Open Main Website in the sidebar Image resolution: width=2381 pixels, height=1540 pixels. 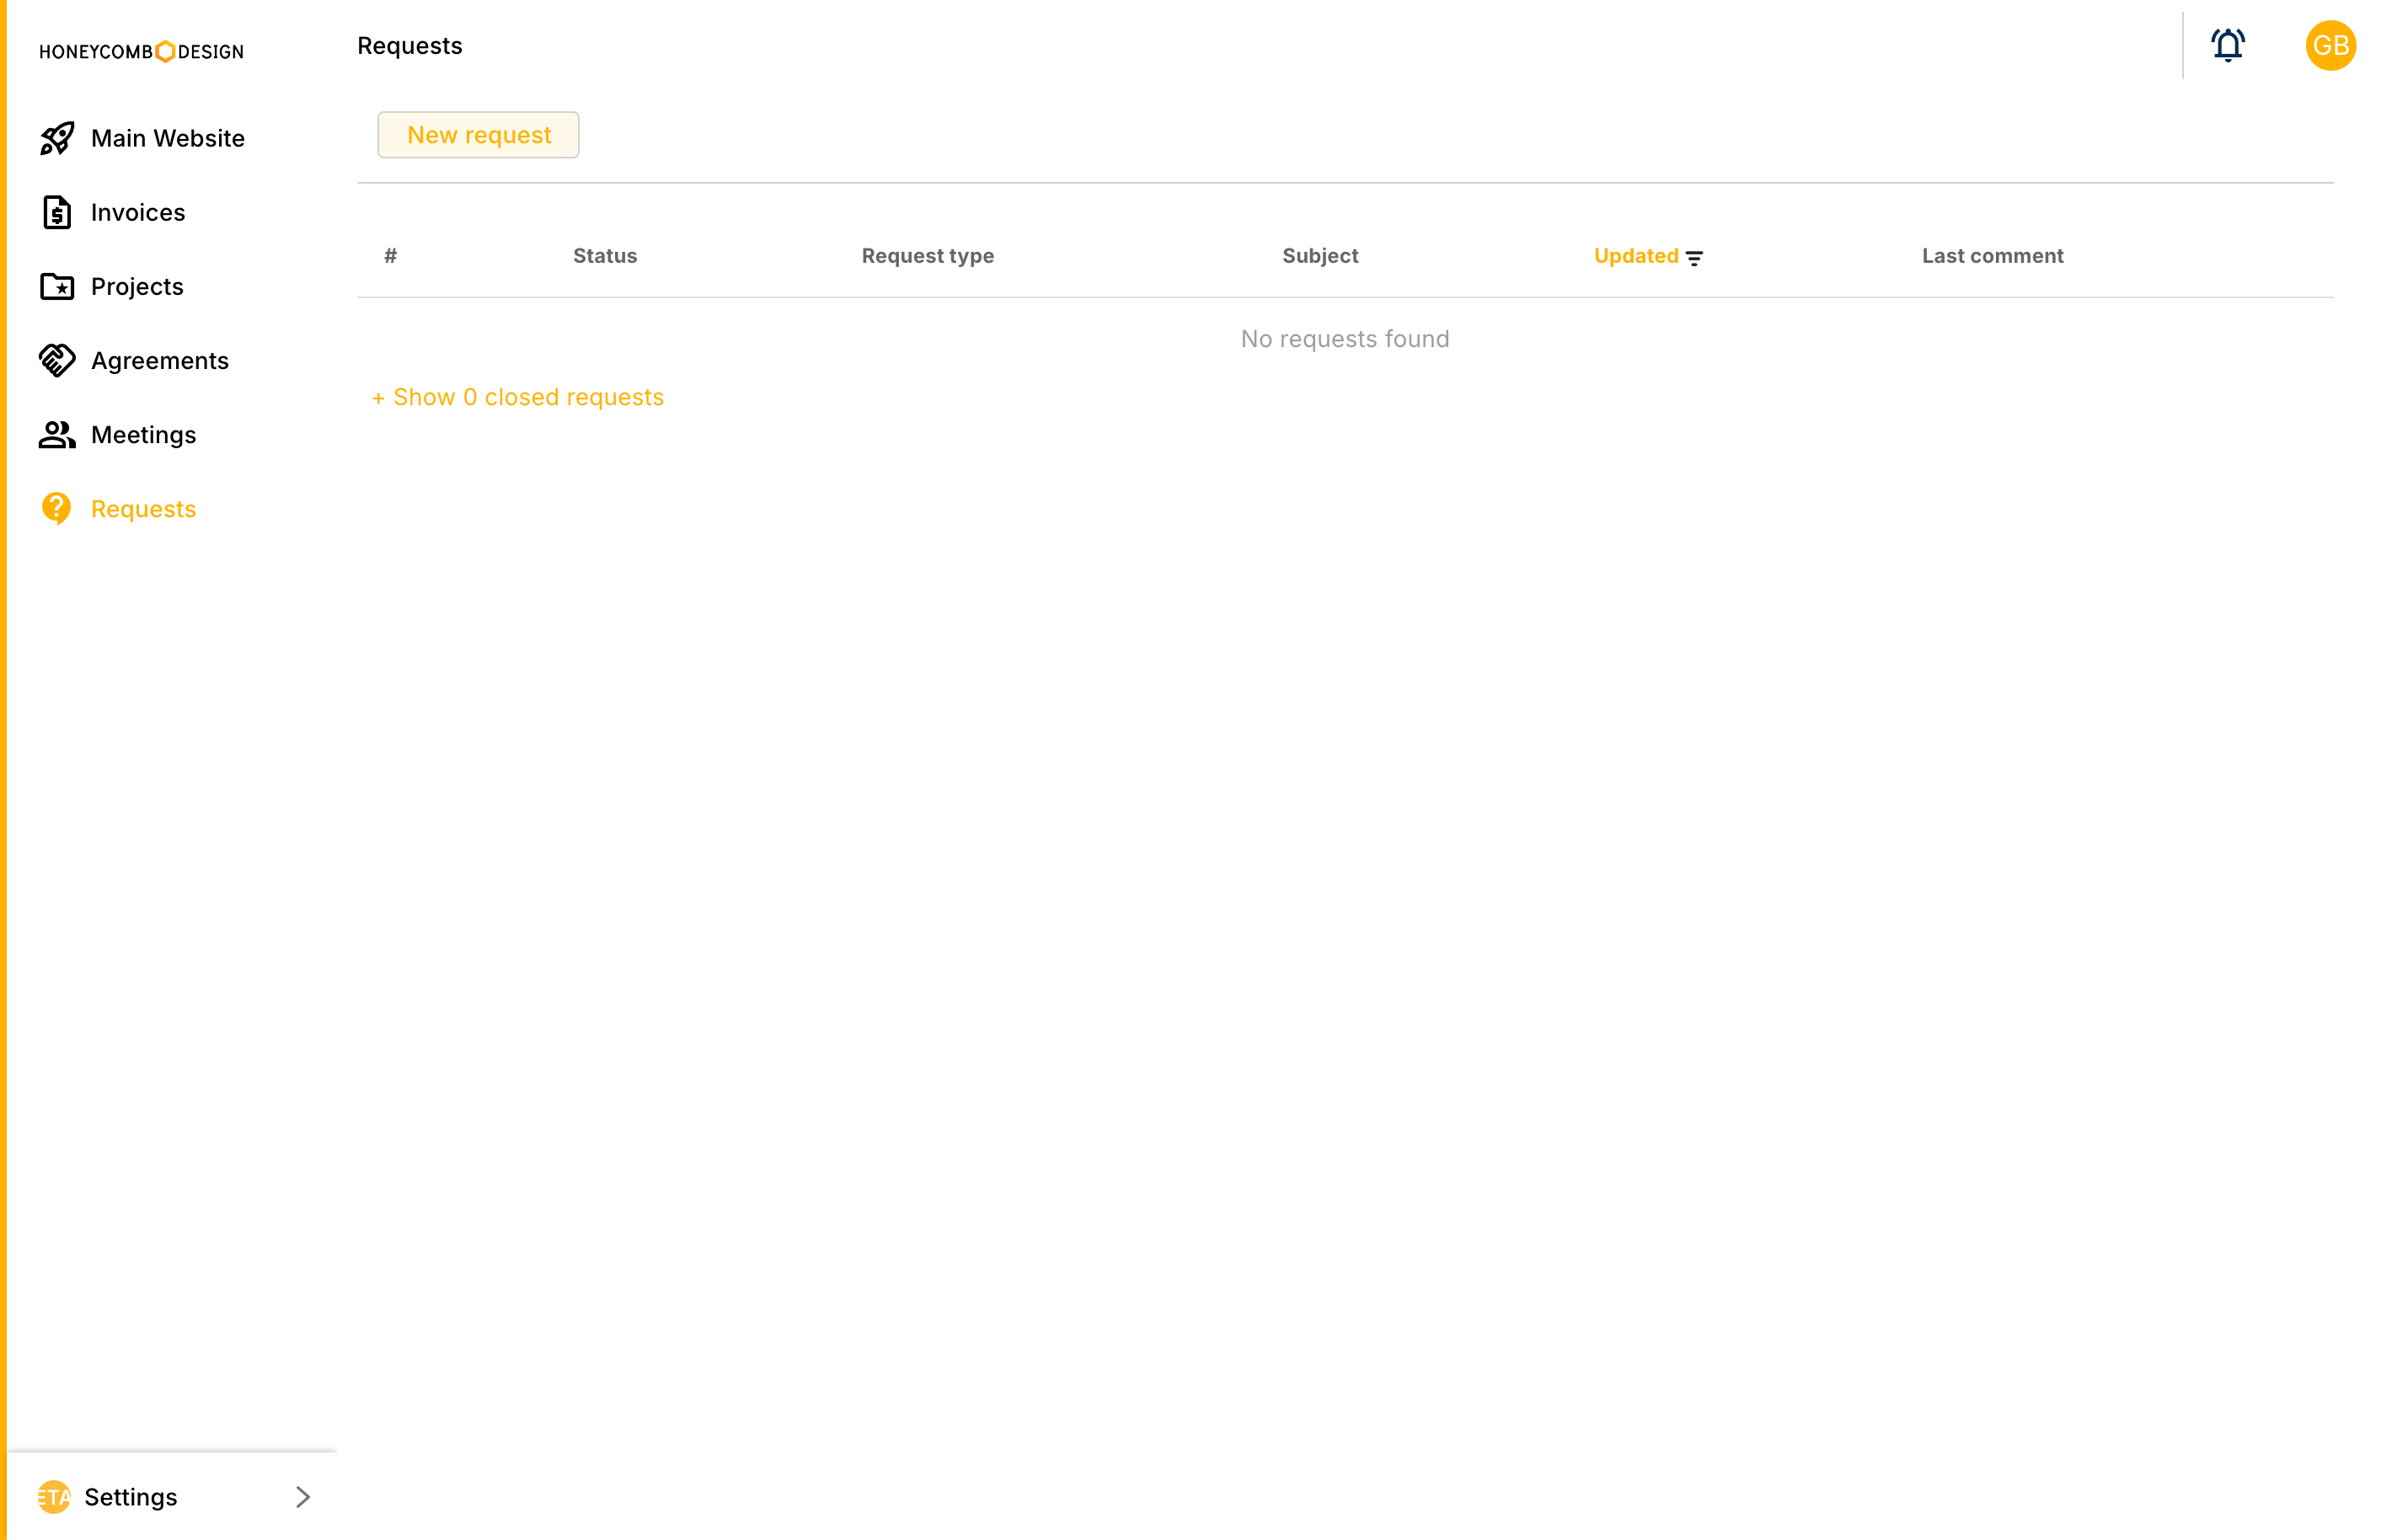click(168, 138)
